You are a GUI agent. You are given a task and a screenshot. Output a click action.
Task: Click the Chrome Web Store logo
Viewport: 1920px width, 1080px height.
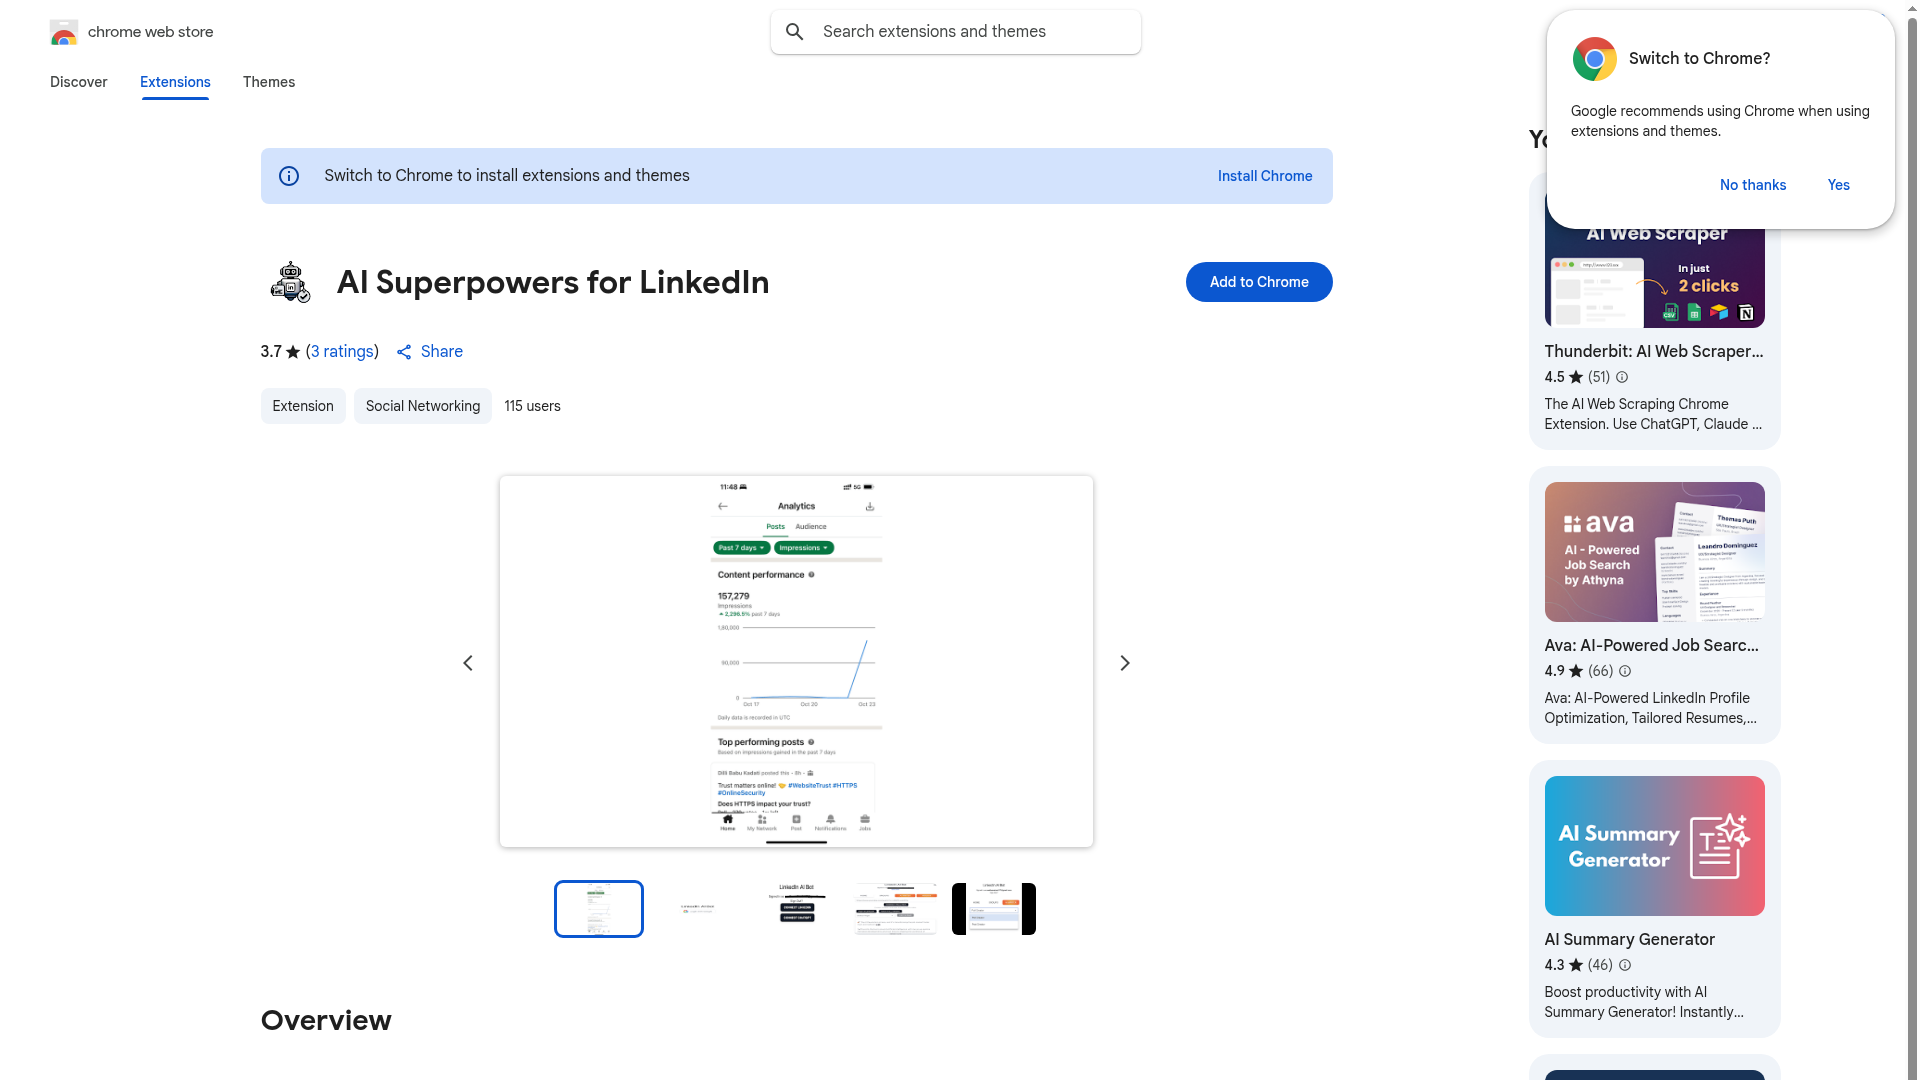[64, 32]
